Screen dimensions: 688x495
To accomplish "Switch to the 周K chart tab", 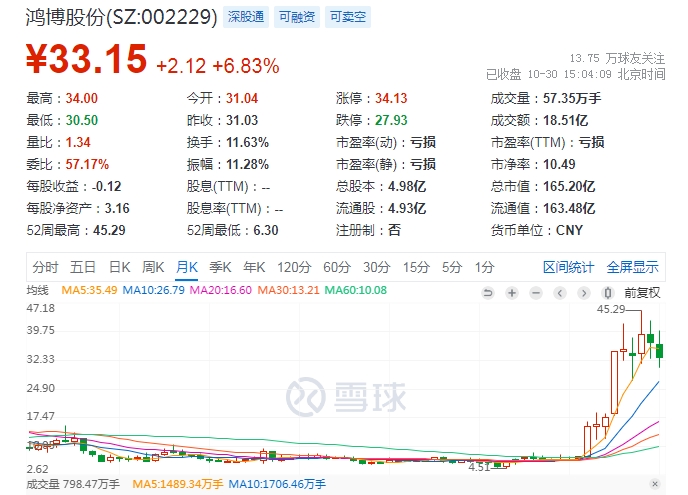I will click(x=153, y=267).
